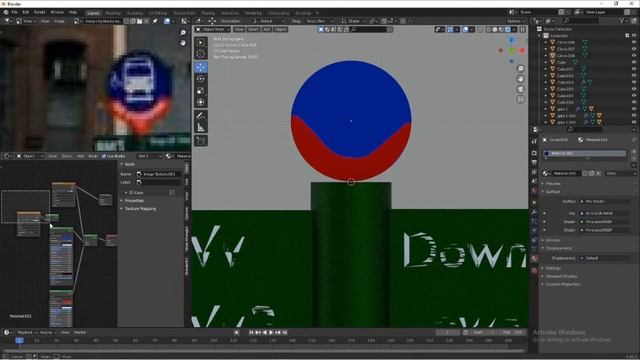This screenshot has height=360, width=640.
Task: Click the viewport zoom magnifier gizmo
Action: tap(520, 68)
